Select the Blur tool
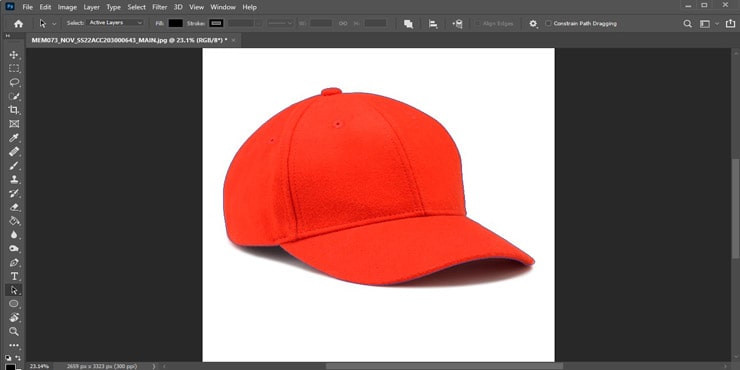 click(x=14, y=235)
